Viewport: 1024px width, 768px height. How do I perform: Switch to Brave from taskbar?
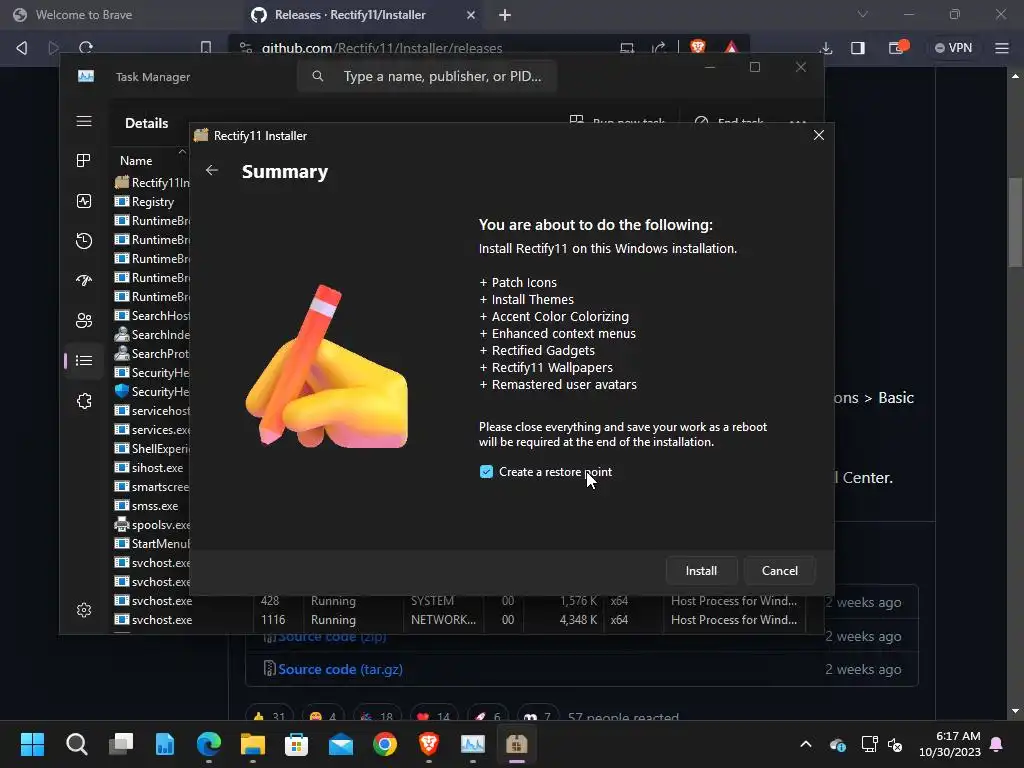(x=429, y=744)
